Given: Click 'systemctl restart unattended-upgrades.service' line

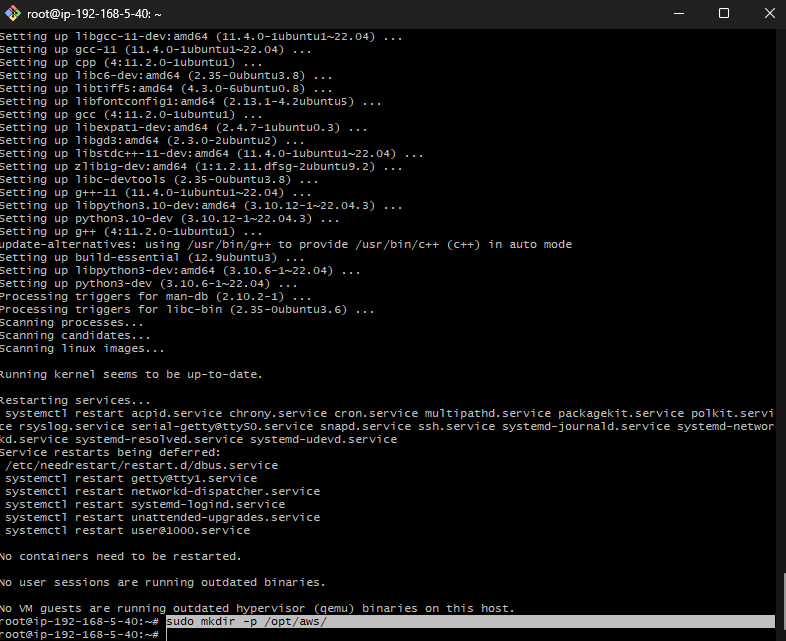Looking at the screenshot, I should coord(162,518).
